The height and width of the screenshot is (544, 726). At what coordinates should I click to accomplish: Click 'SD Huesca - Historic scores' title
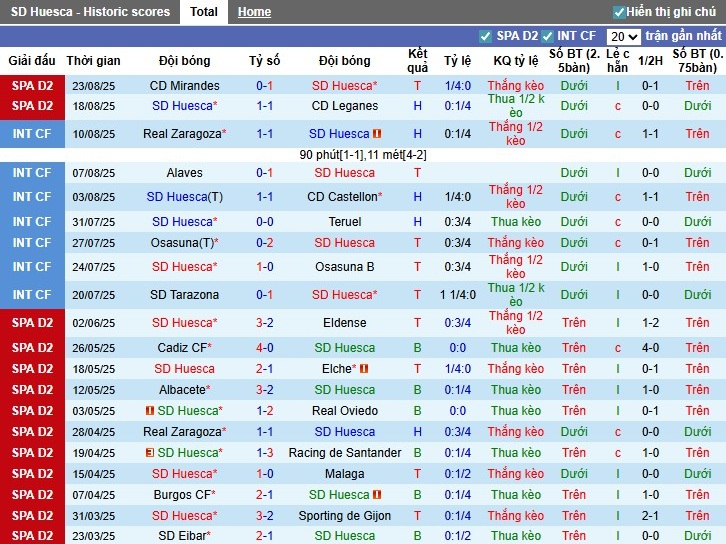click(90, 12)
